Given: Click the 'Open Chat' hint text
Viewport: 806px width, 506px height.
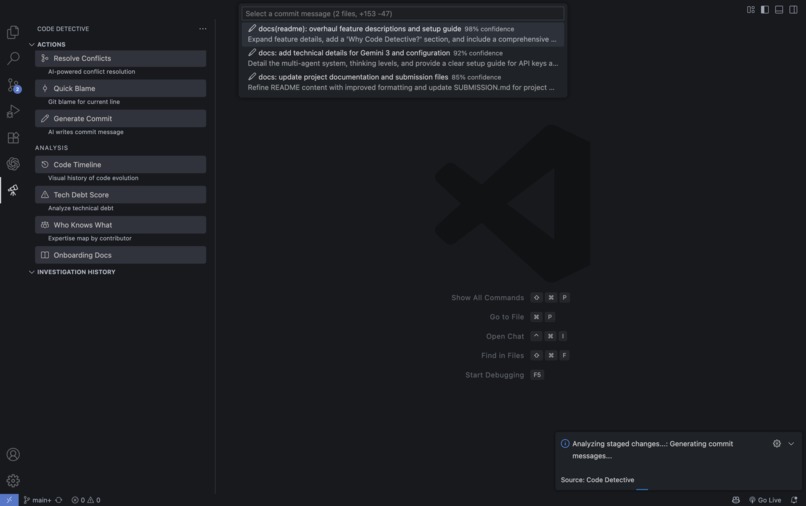Looking at the screenshot, I should tap(505, 336).
